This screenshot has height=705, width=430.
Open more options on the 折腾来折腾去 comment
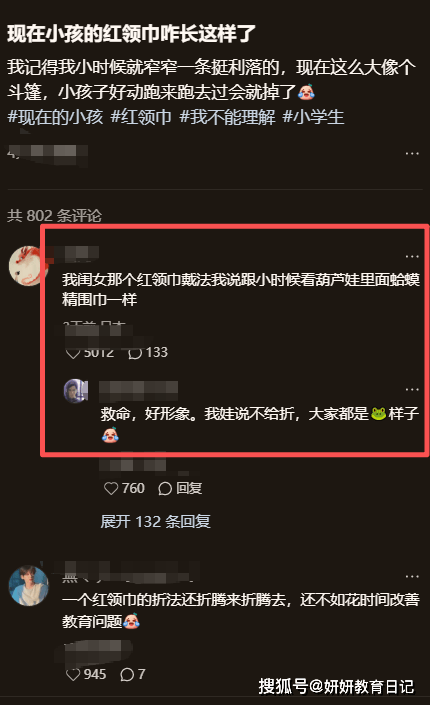pyautogui.click(x=412, y=576)
